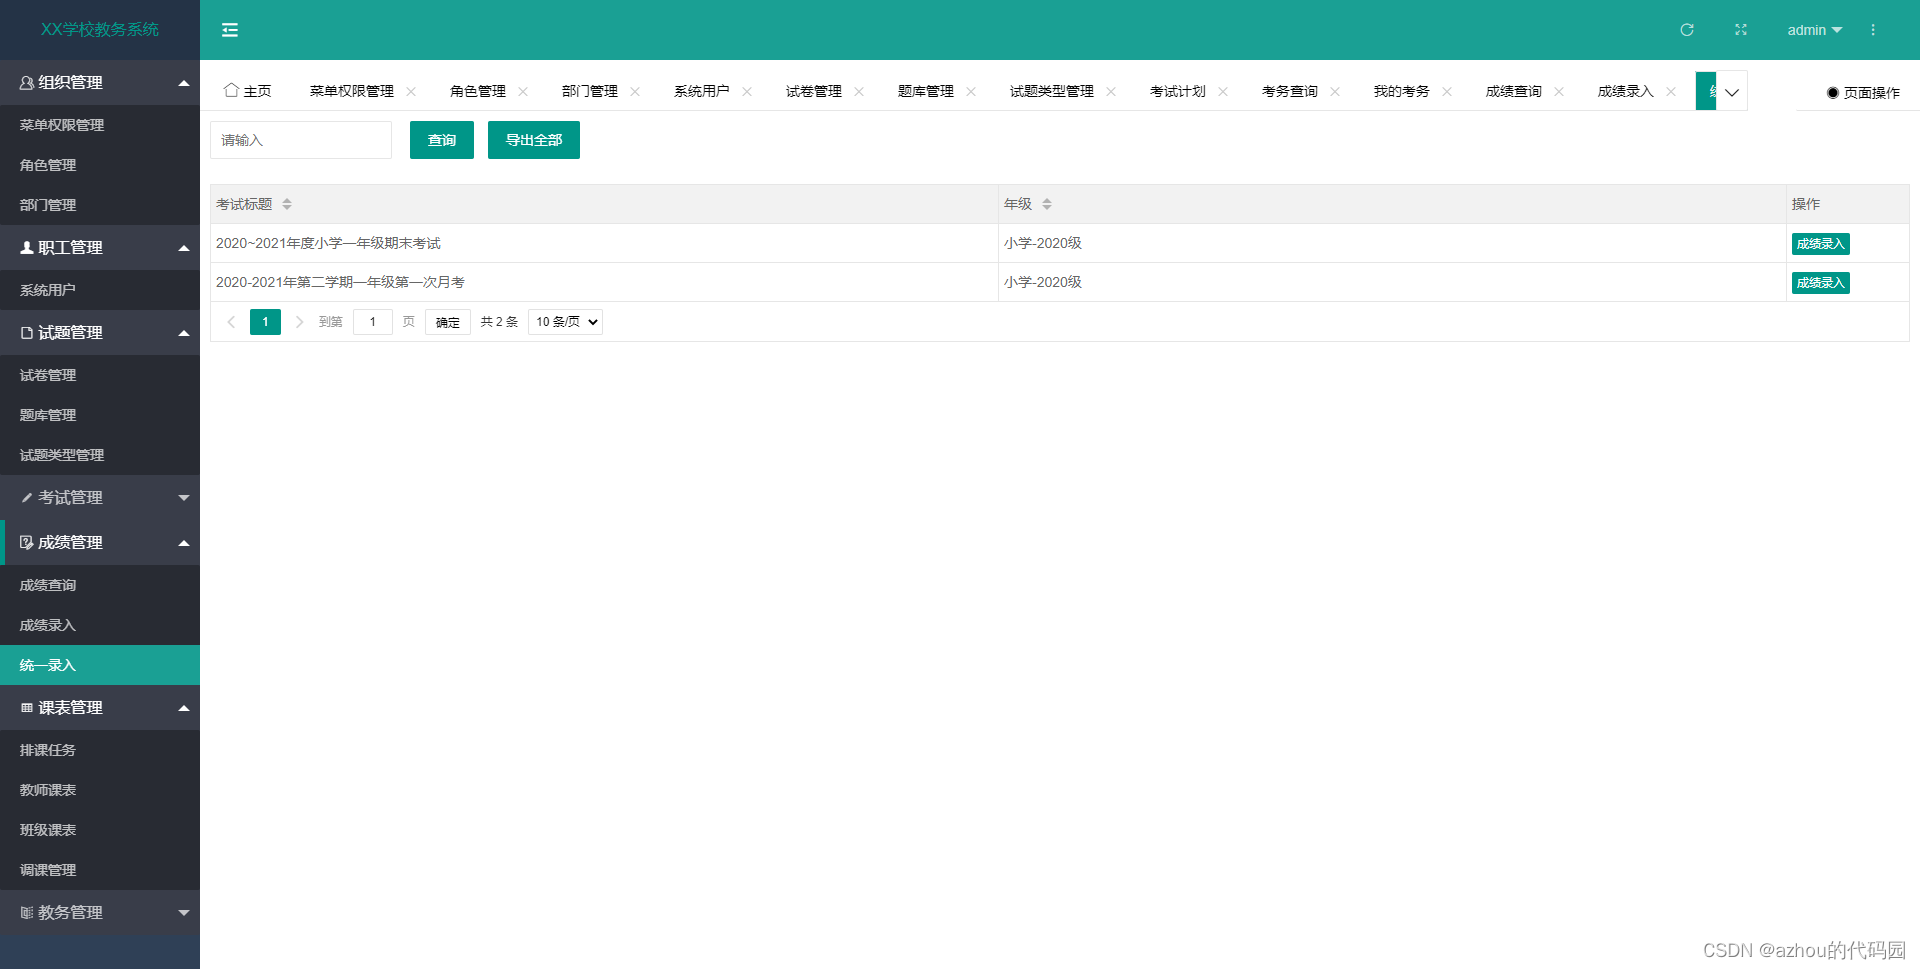Close the 部门管理 tab
The height and width of the screenshot is (969, 1920).
[x=635, y=91]
